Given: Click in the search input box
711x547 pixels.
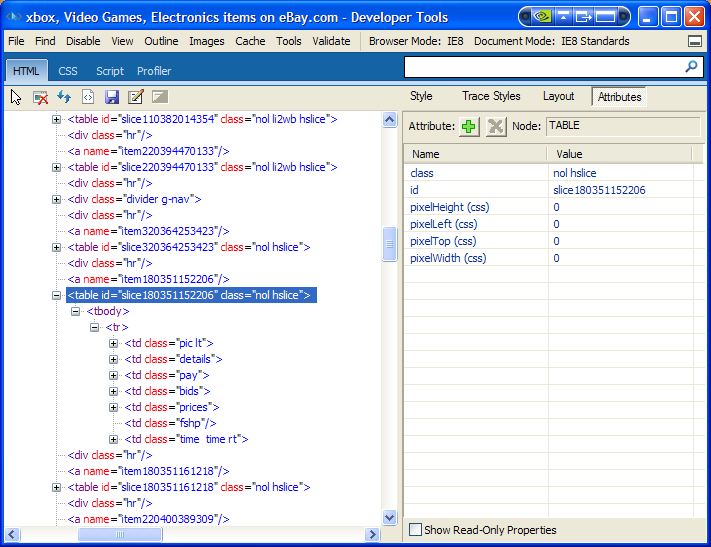Looking at the screenshot, I should [x=544, y=67].
